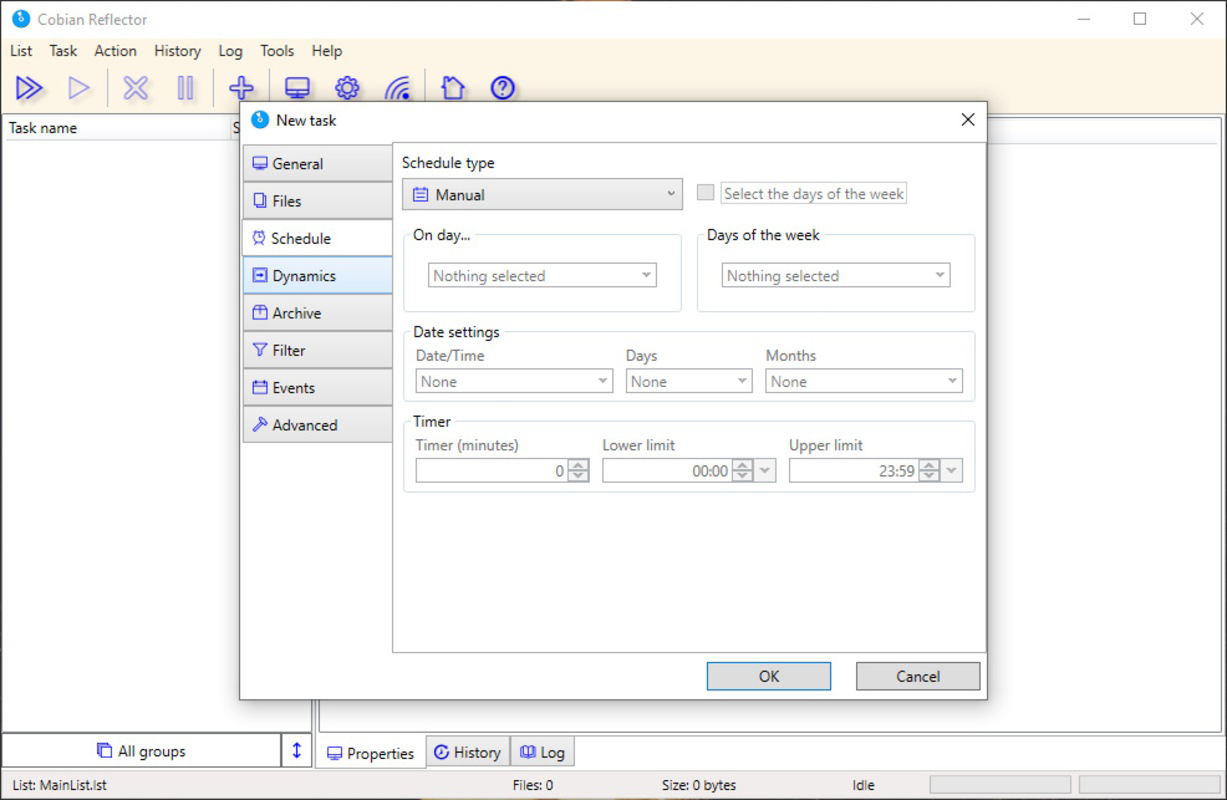Open the List menu in the menu bar
This screenshot has width=1227, height=800.
tap(21, 51)
